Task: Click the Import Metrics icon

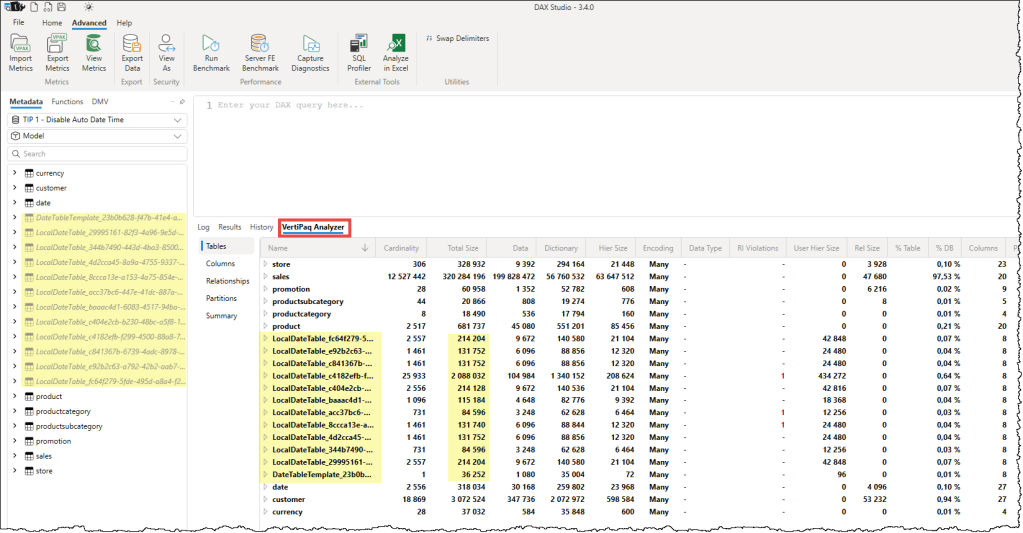Action: point(20,44)
